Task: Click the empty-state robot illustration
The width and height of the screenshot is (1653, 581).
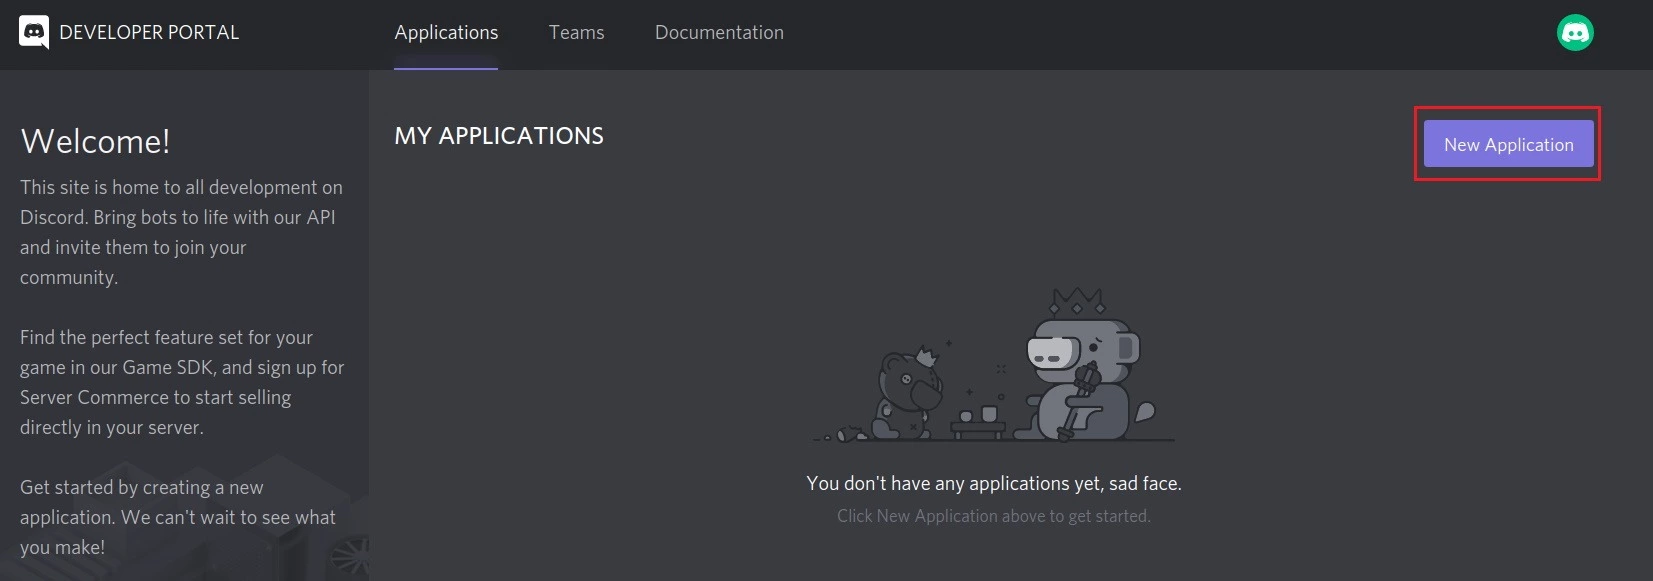Action: tap(995, 366)
